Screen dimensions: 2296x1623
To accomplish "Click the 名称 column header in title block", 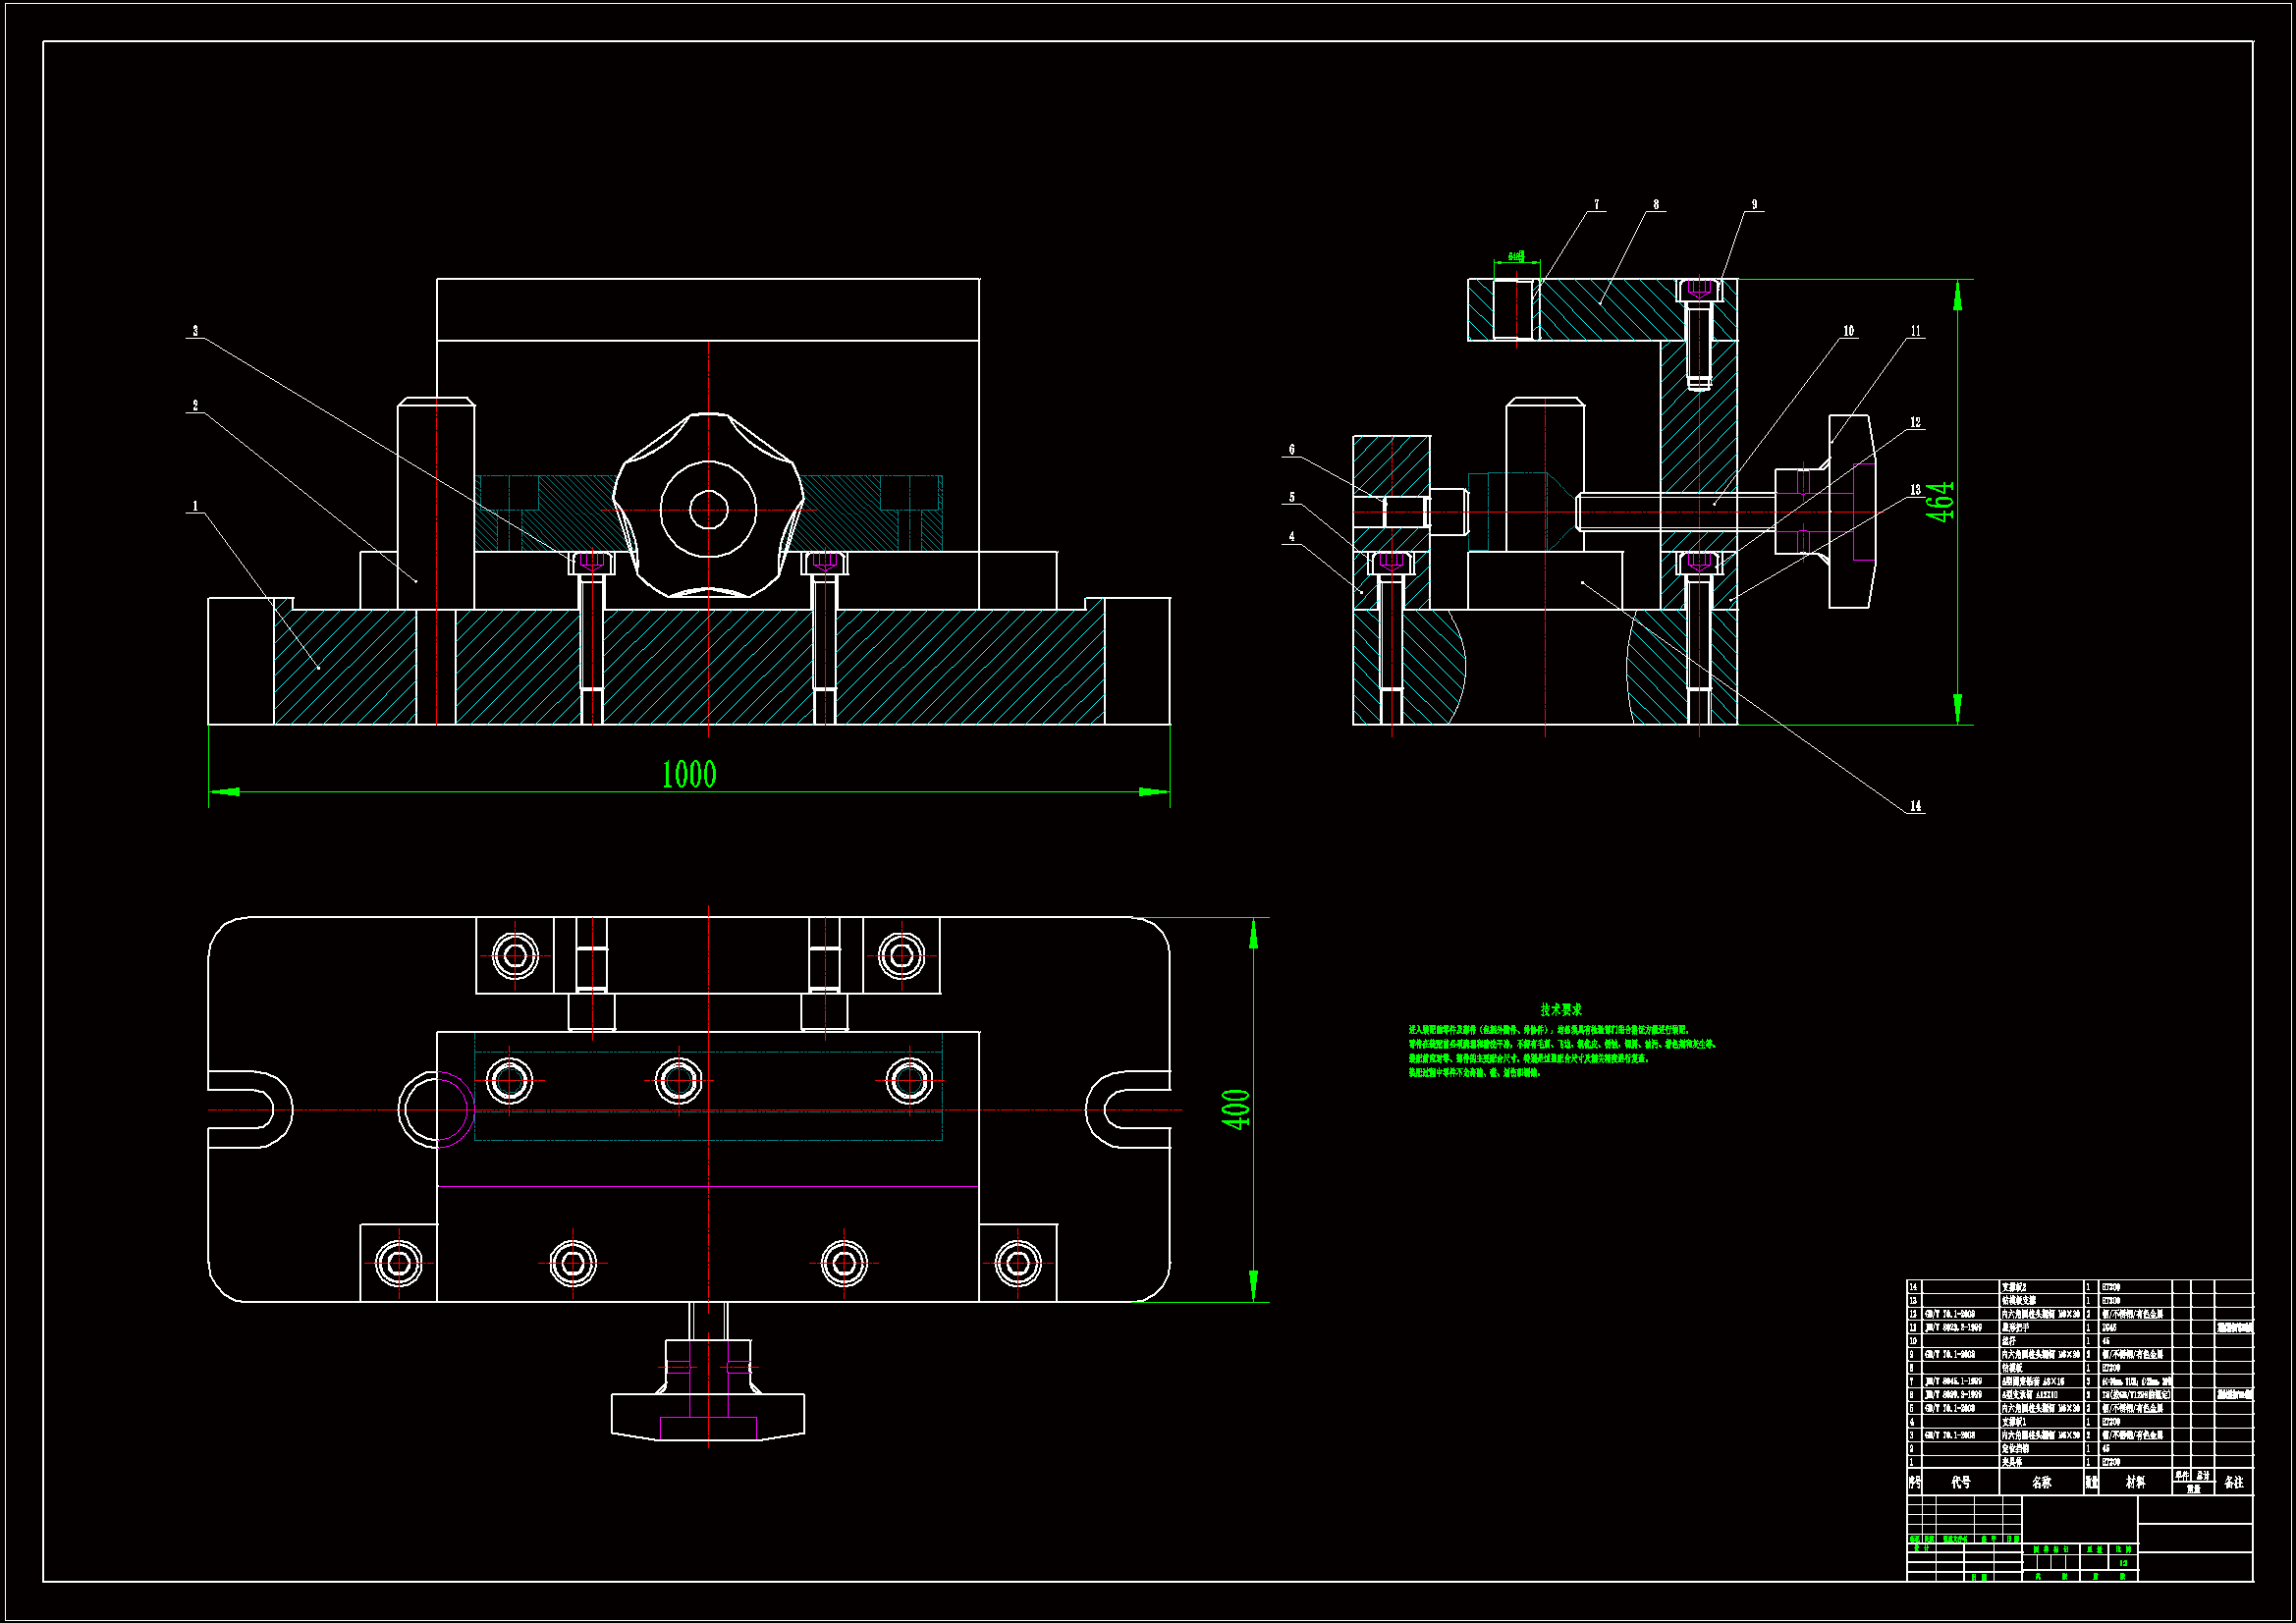I will [2041, 1482].
